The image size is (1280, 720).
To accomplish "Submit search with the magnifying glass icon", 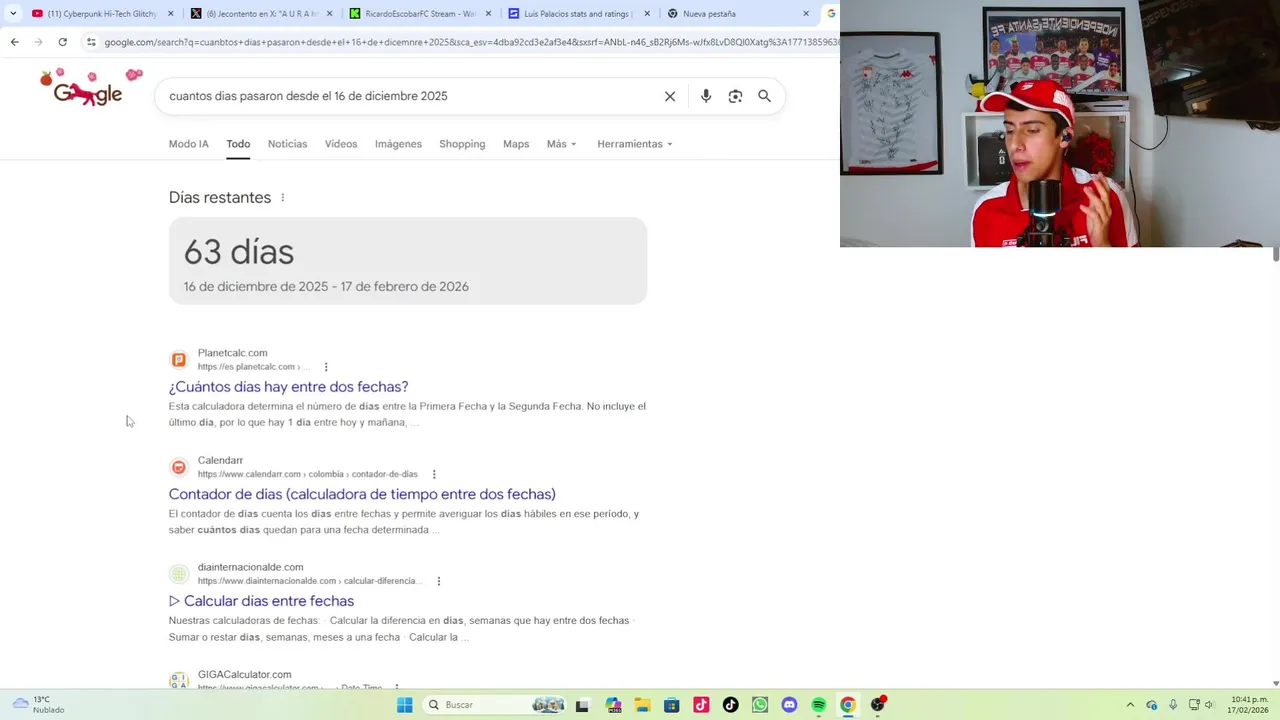I will pos(764,96).
